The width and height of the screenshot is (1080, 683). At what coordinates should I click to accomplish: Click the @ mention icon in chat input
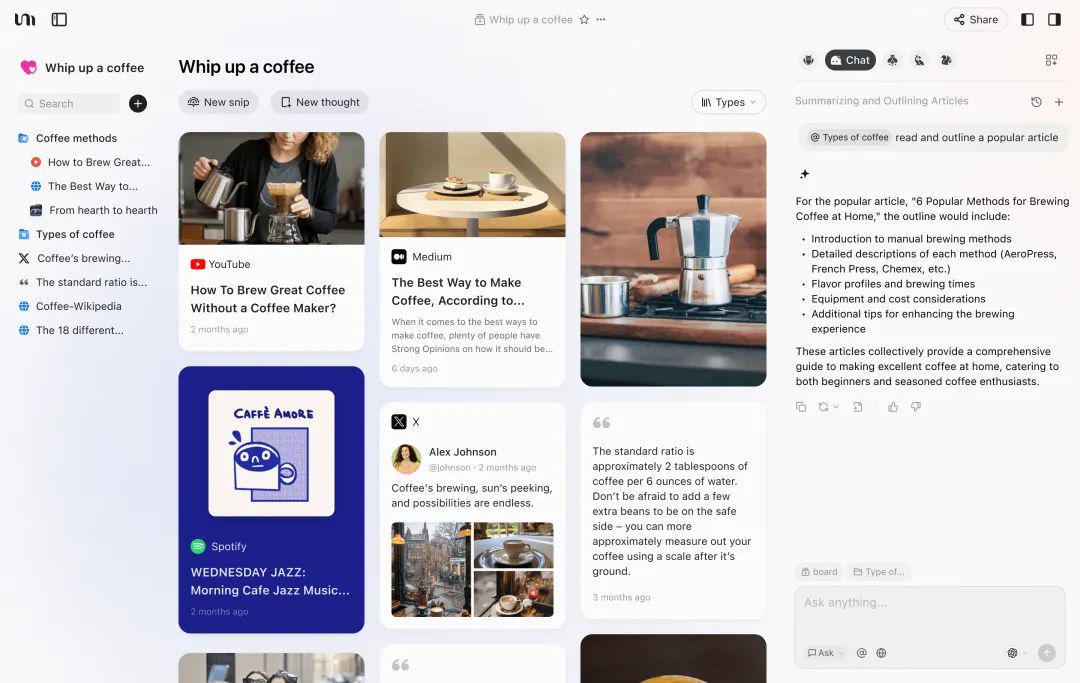(861, 653)
